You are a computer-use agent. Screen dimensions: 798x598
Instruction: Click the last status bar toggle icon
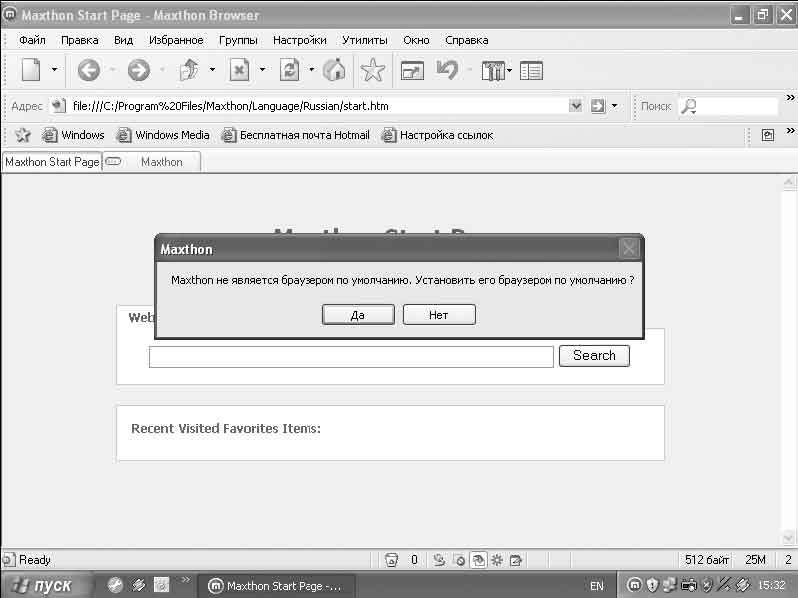click(516, 560)
